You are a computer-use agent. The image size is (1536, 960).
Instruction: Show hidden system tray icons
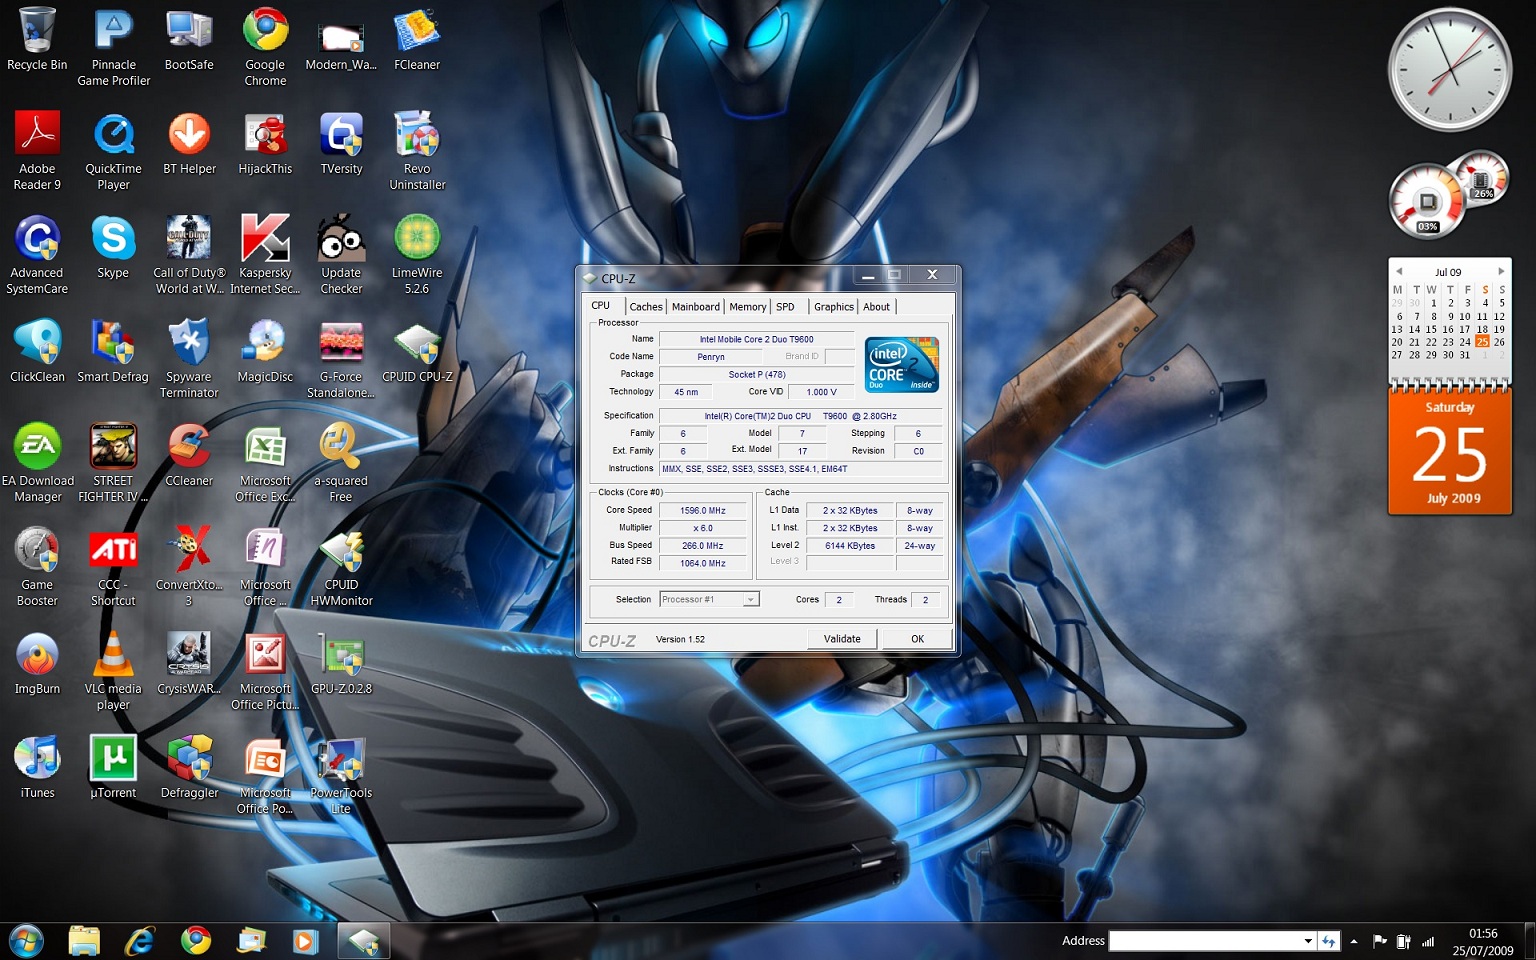[x=1354, y=941]
